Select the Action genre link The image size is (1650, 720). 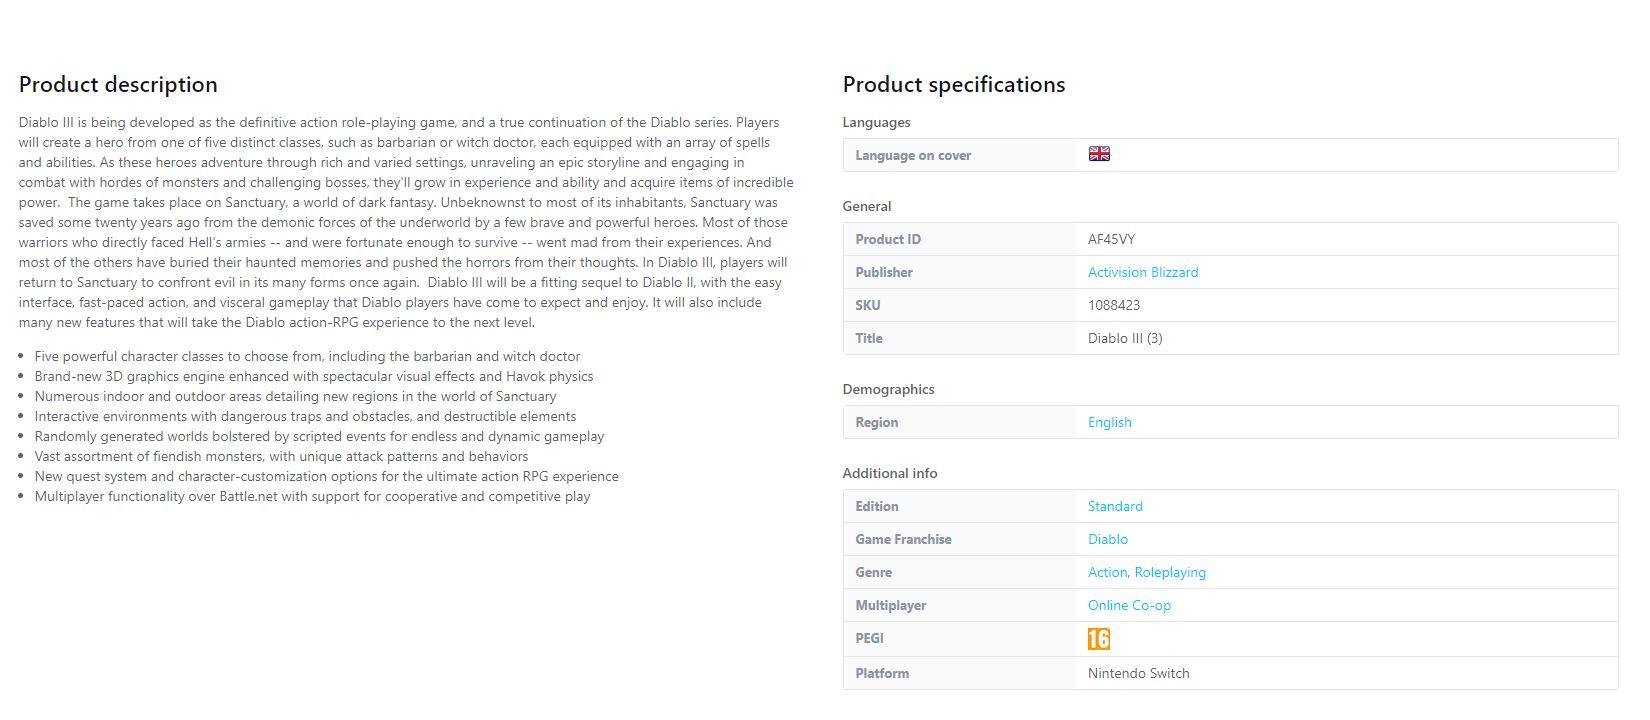[x=1107, y=572]
